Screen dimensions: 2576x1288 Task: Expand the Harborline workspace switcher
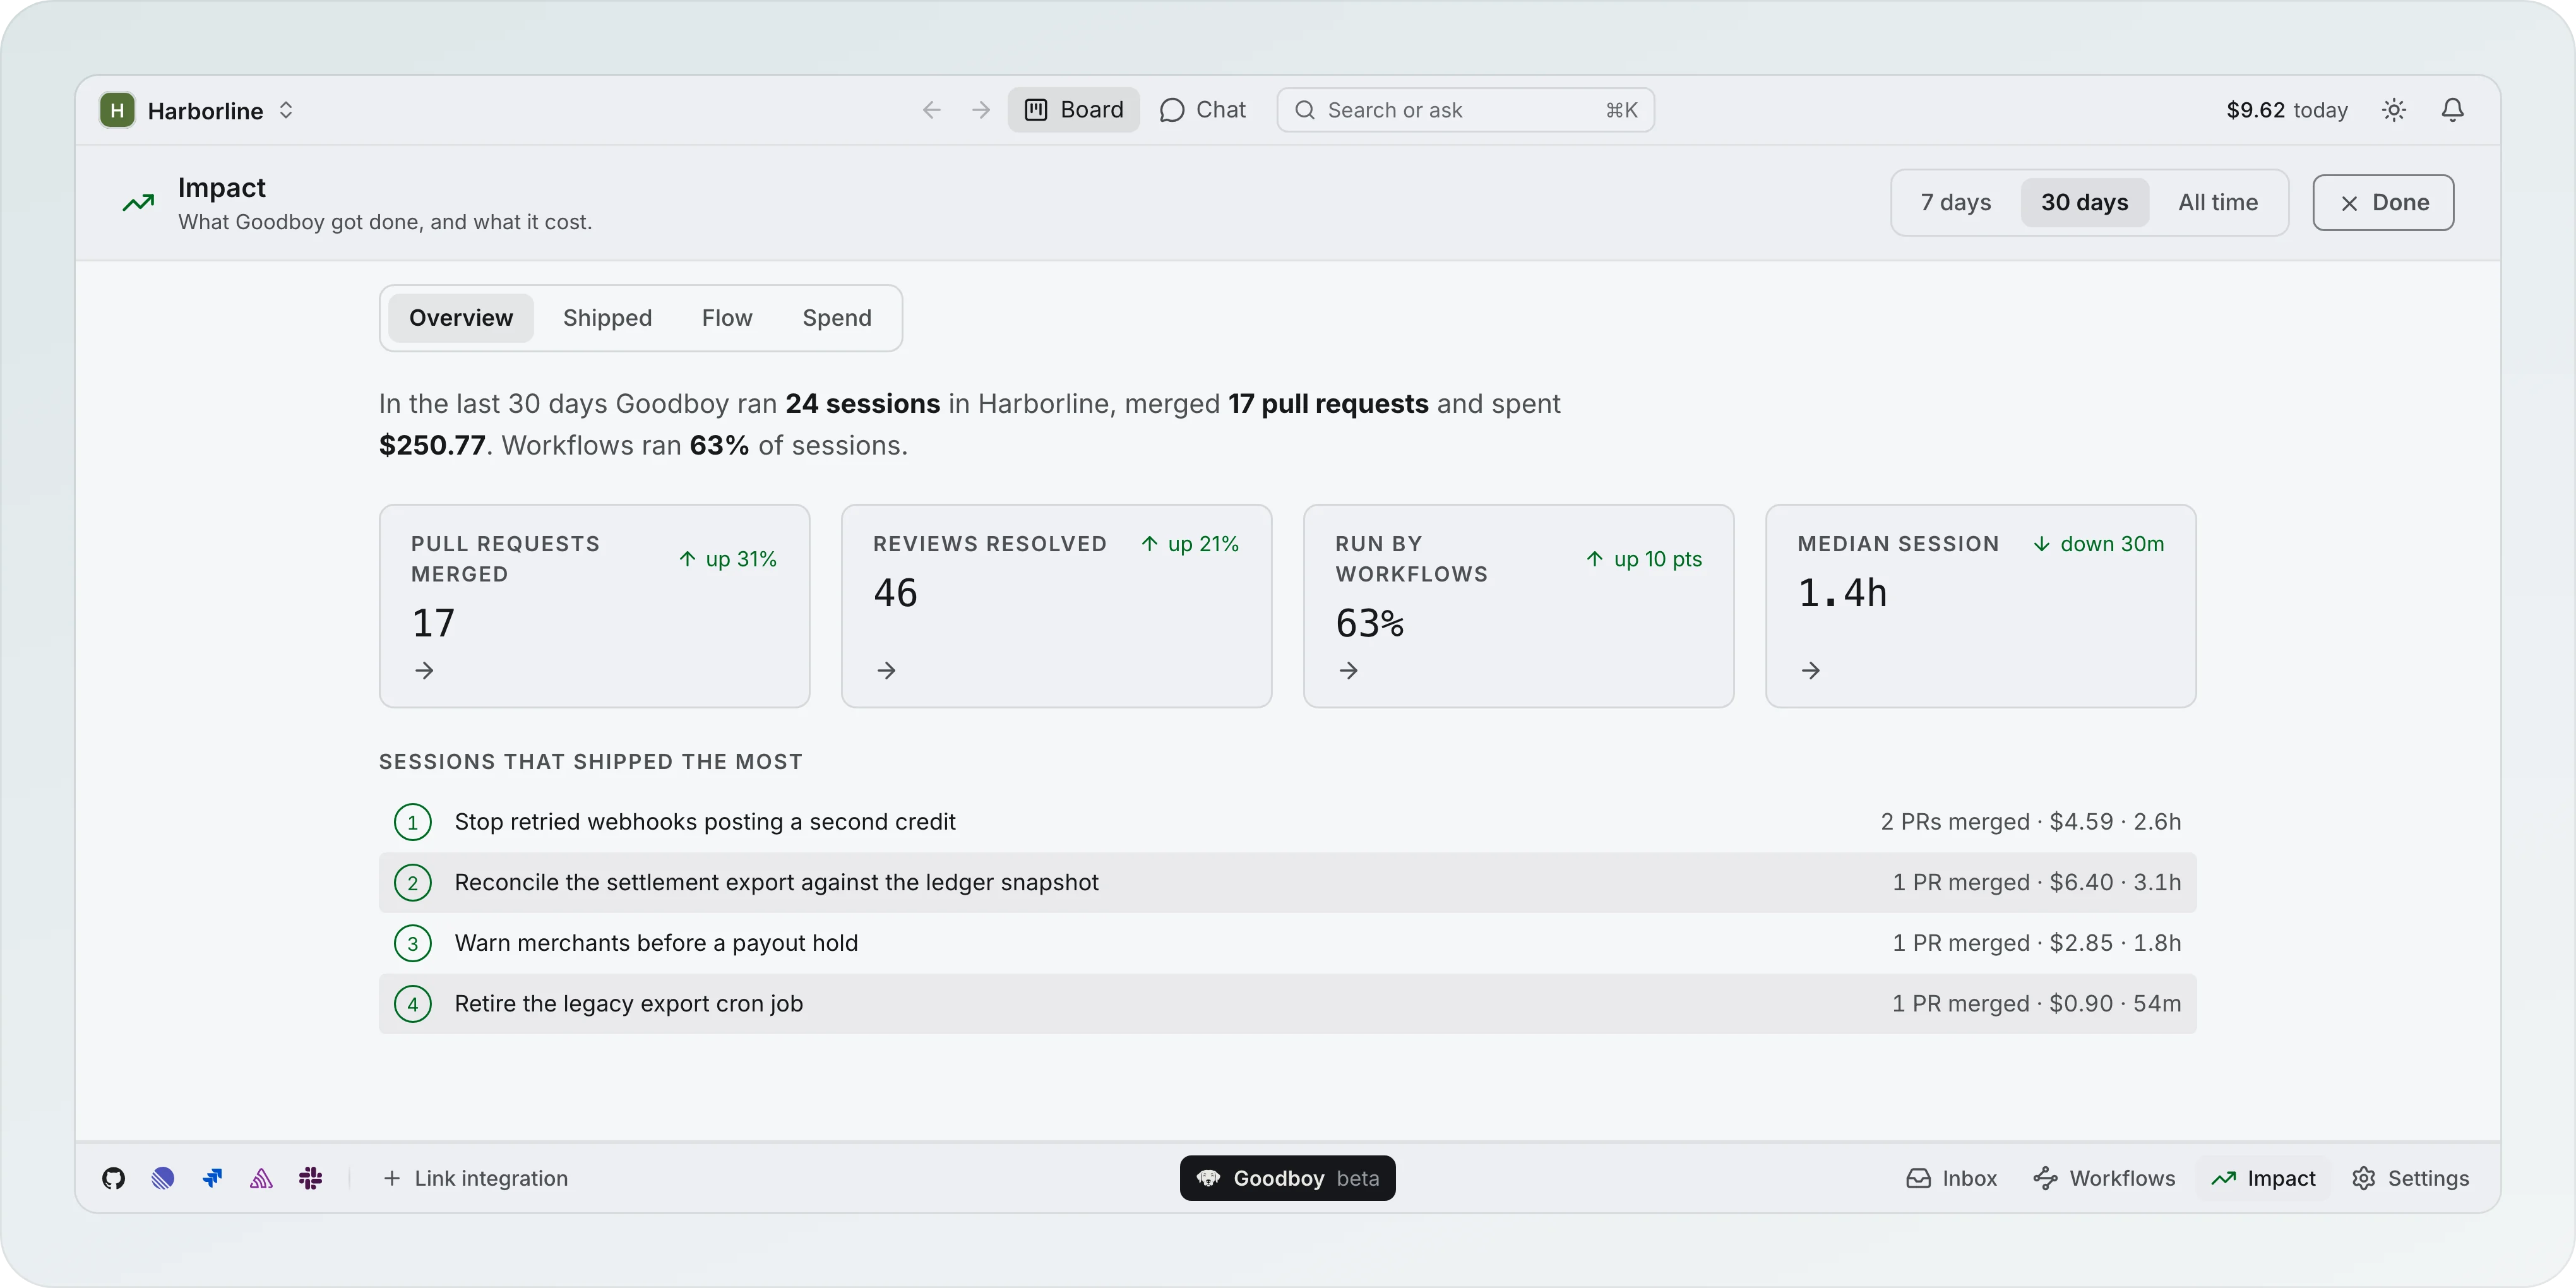click(286, 110)
